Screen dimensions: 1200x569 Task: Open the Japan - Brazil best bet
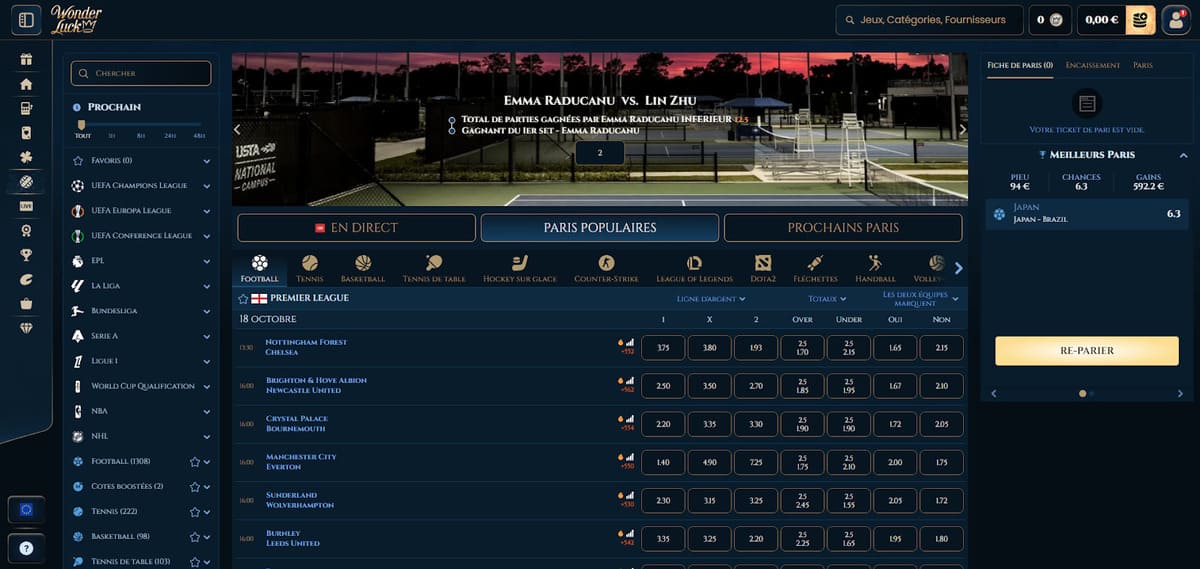coord(1088,214)
